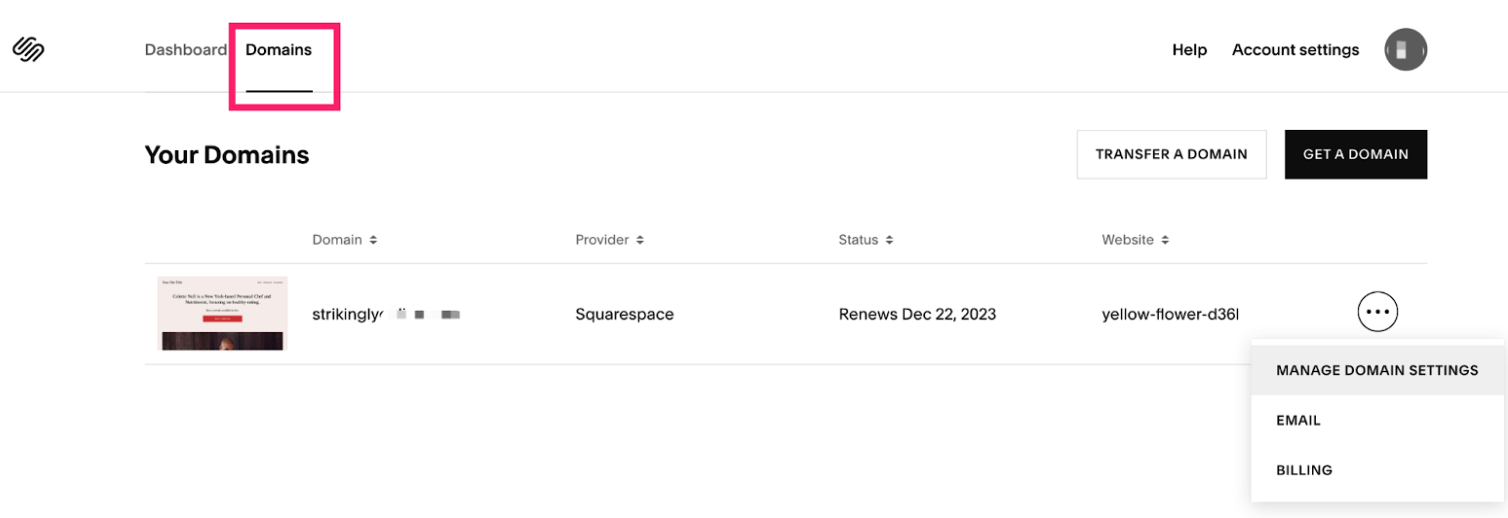Open Billing from the options menu
The height and width of the screenshot is (518, 1508).
[1304, 470]
